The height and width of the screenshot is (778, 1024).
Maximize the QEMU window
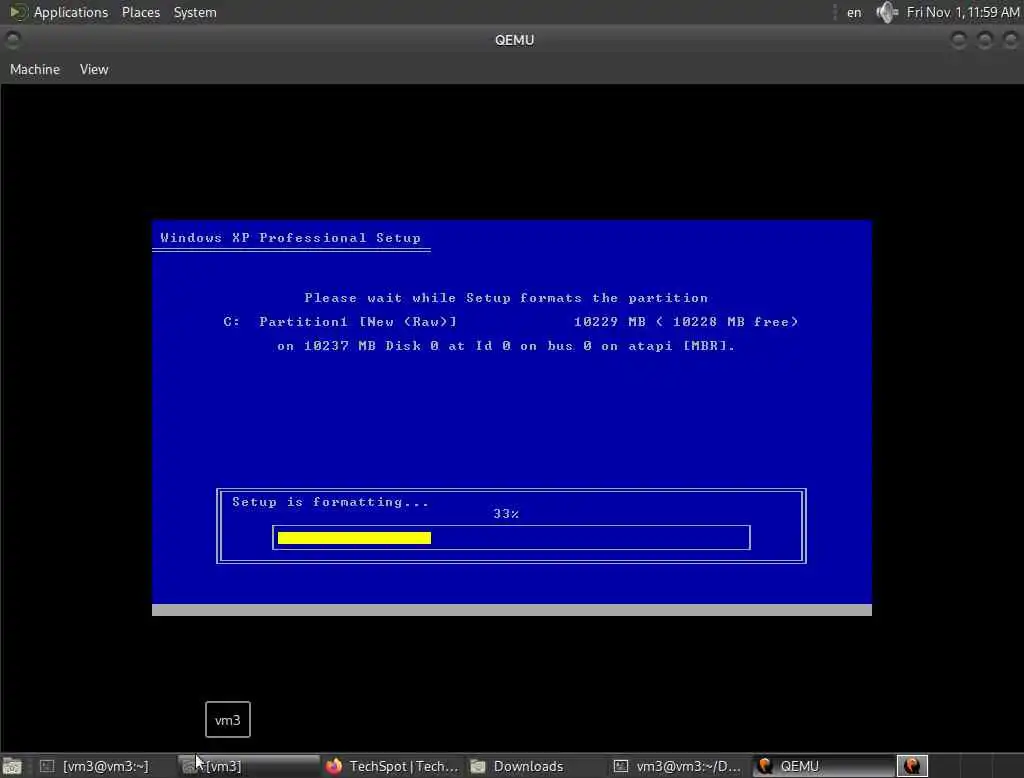click(x=985, y=41)
